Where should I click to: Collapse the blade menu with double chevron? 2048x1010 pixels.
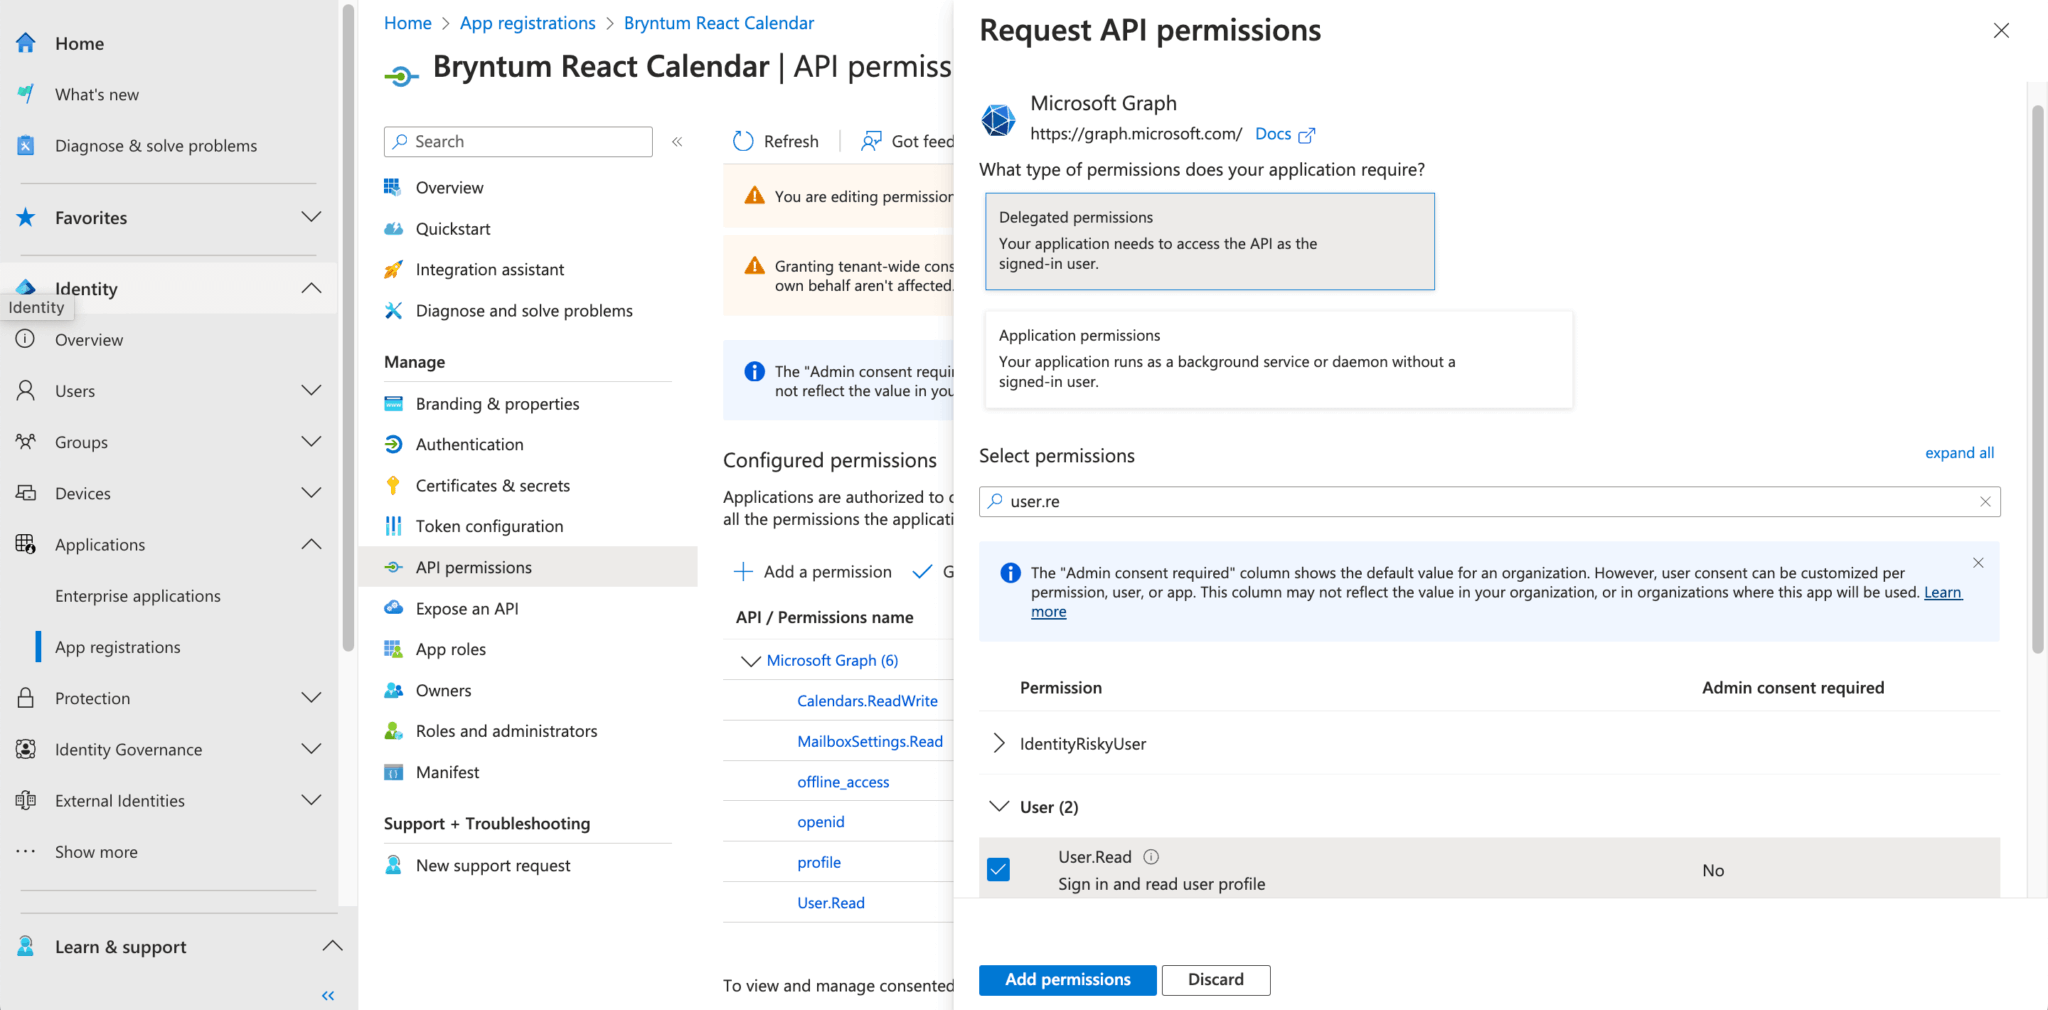(x=677, y=142)
